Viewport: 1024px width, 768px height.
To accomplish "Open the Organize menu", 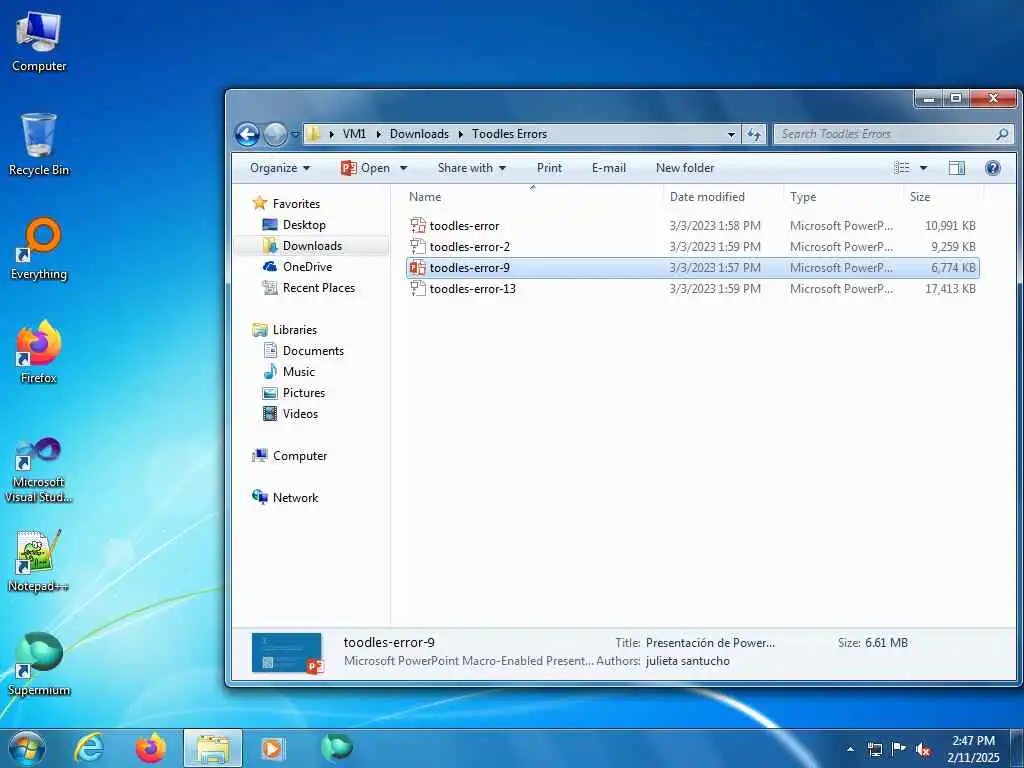I will pos(280,168).
